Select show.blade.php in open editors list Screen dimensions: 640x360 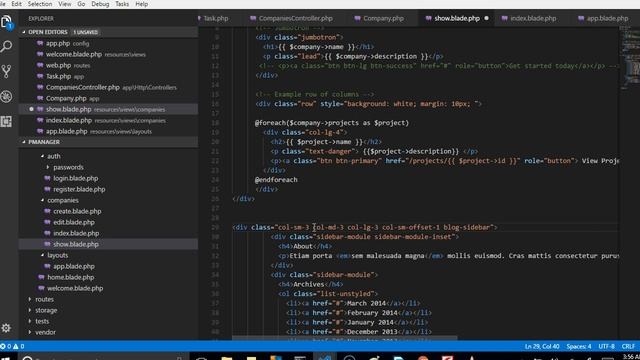108,109
